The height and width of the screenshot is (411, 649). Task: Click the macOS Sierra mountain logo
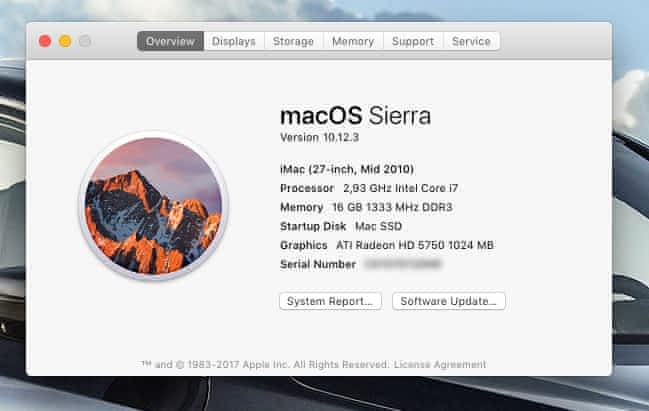pyautogui.click(x=154, y=206)
